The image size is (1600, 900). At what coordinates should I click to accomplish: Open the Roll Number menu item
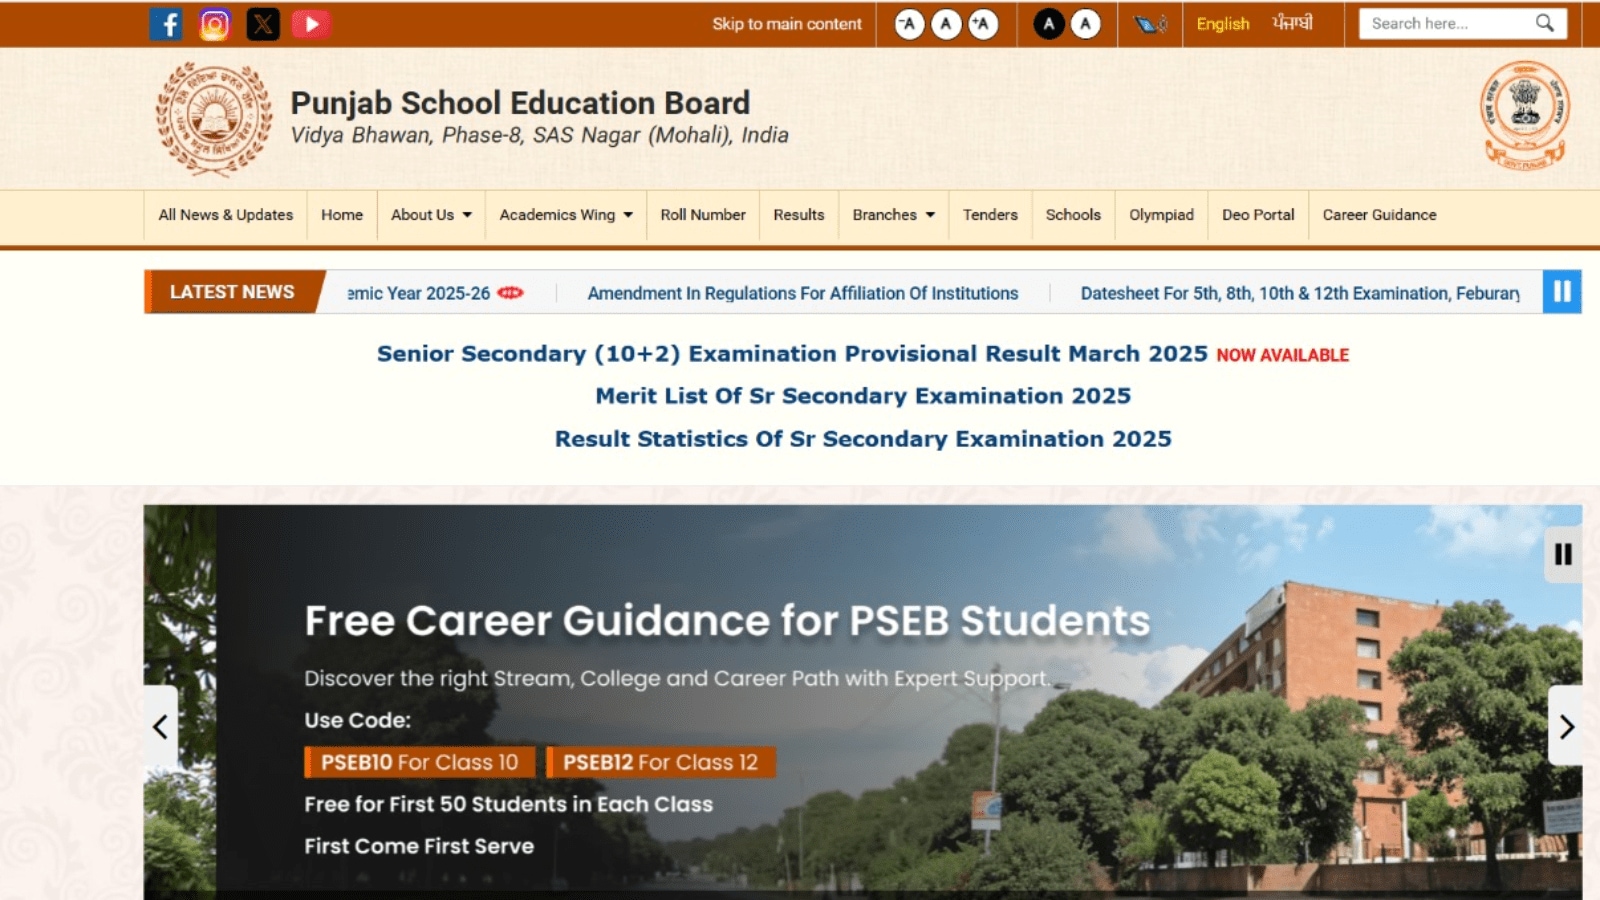(703, 215)
